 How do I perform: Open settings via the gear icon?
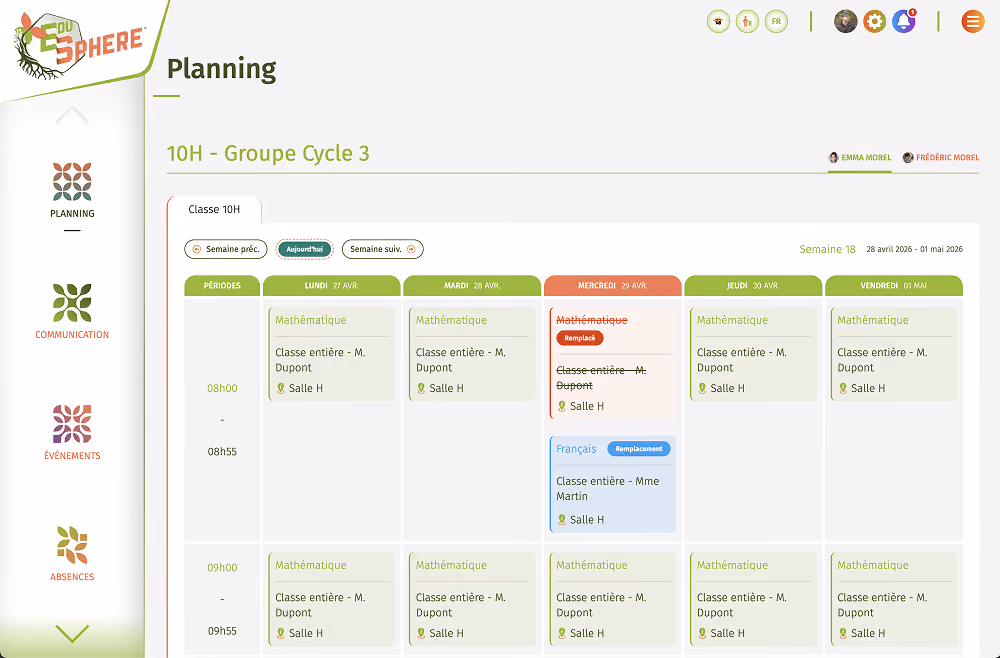pos(874,22)
